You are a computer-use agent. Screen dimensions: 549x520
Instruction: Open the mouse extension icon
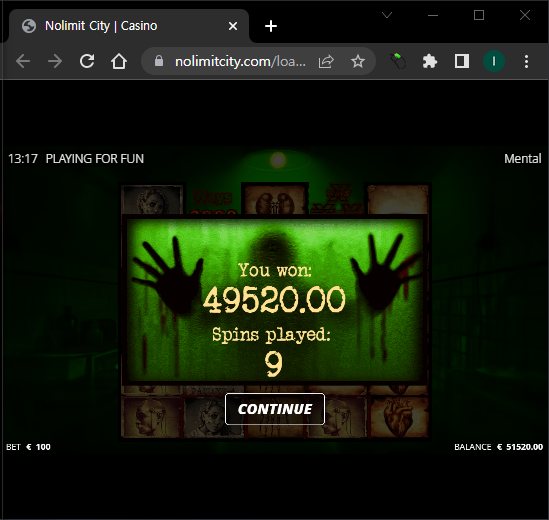[x=398, y=61]
